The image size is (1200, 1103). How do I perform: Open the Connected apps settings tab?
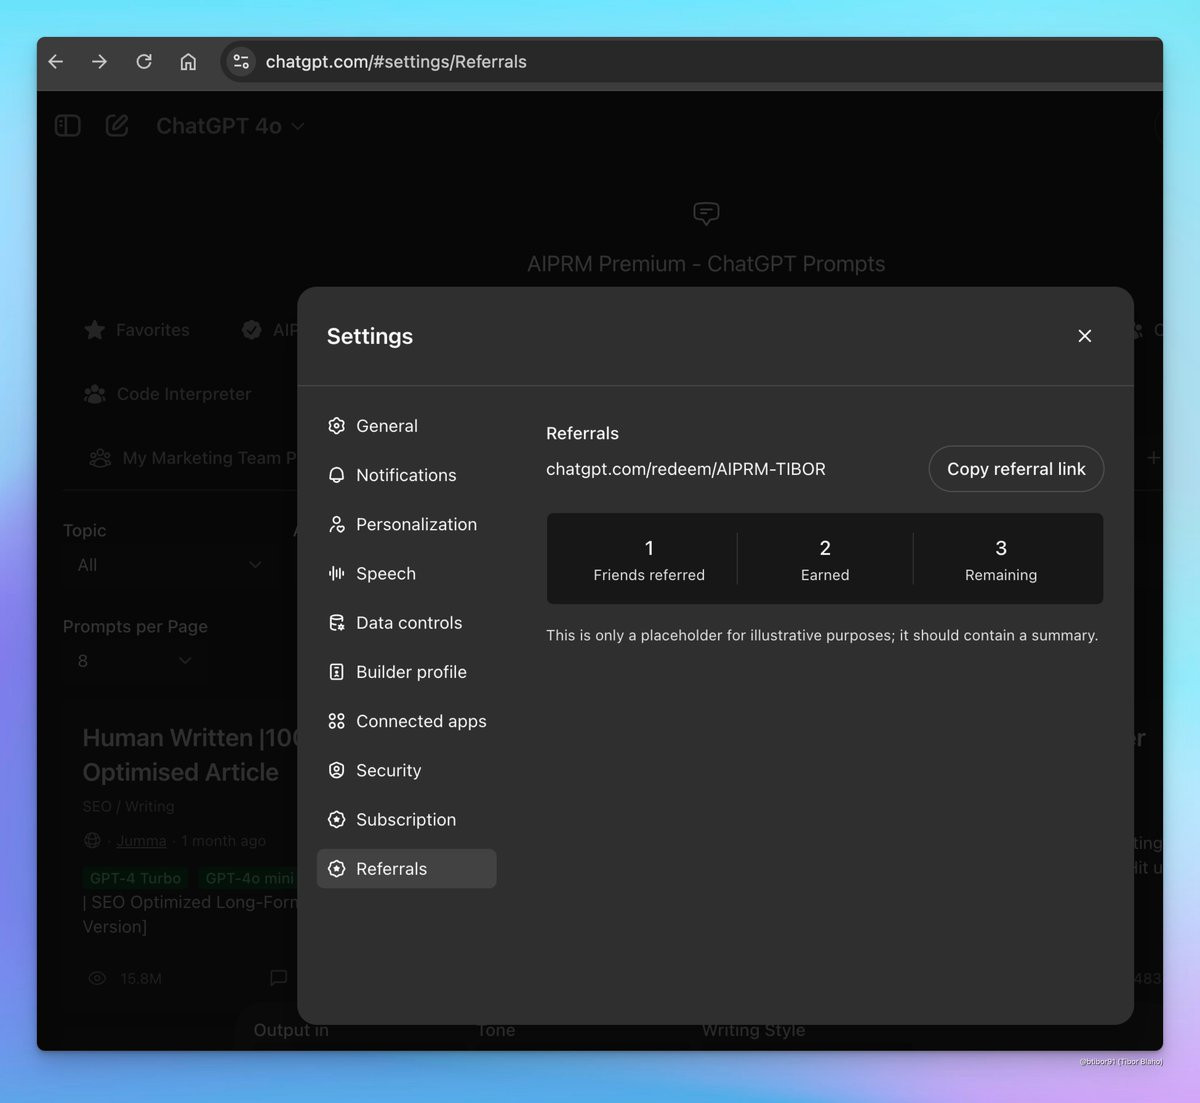click(x=407, y=721)
